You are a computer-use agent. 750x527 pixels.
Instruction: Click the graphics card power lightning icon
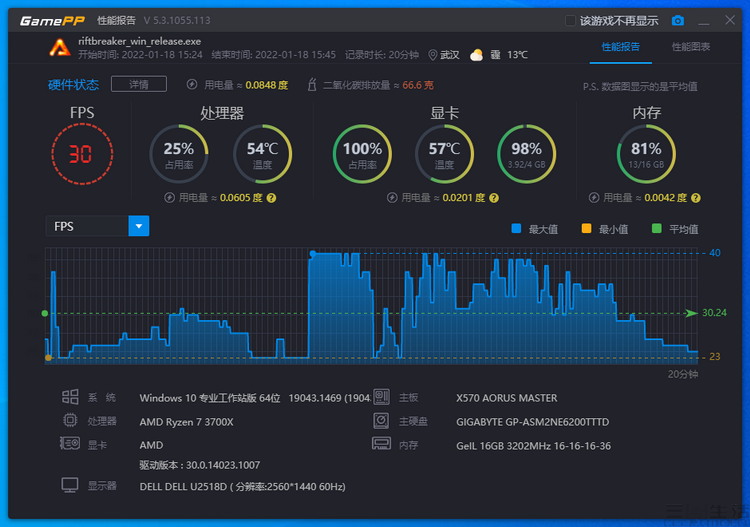392,198
